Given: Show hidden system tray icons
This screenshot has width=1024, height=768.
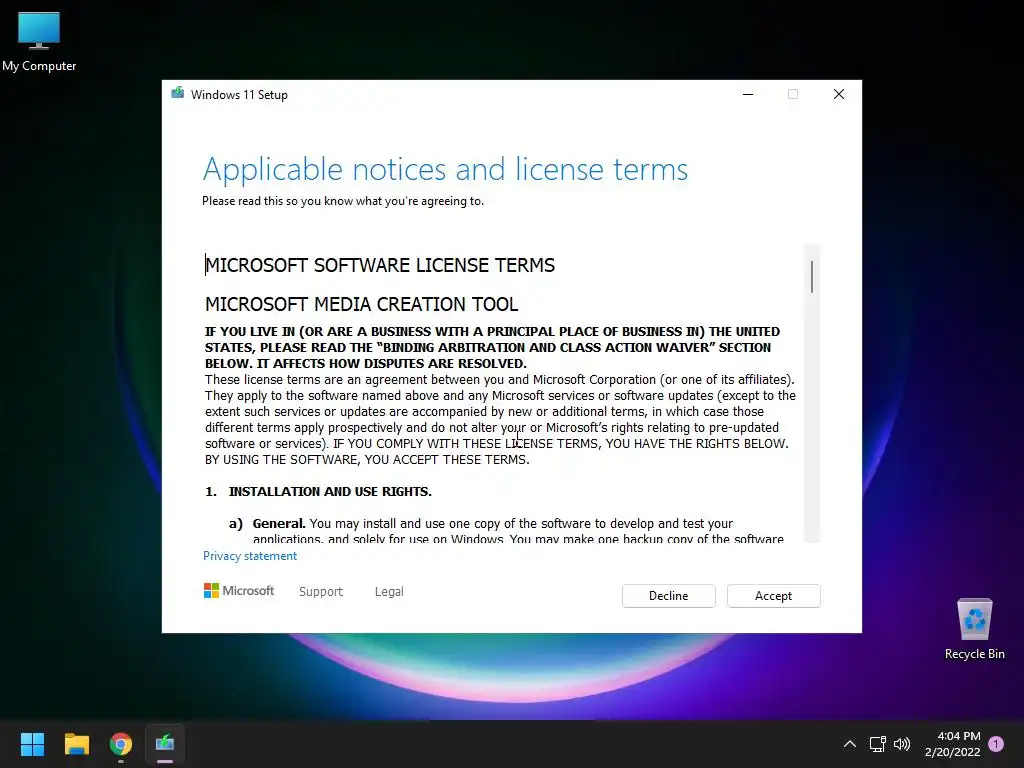Looking at the screenshot, I should click(x=850, y=744).
